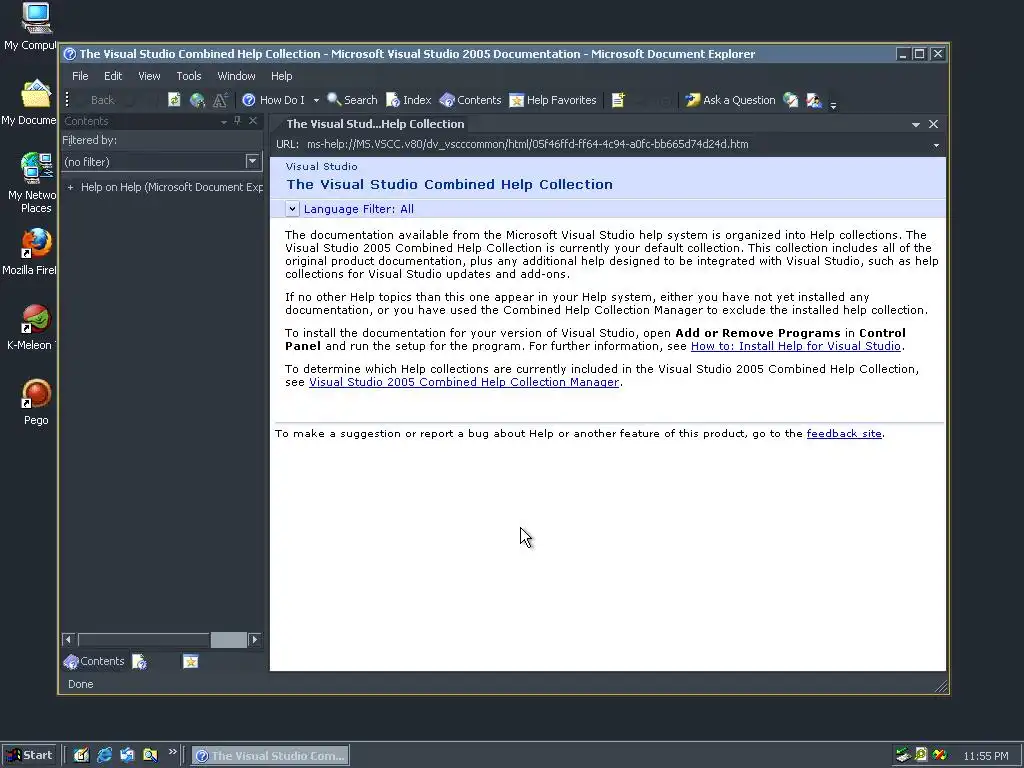The width and height of the screenshot is (1024, 768).
Task: Switch to Index tab icon at panel bottom
Action: (140, 662)
